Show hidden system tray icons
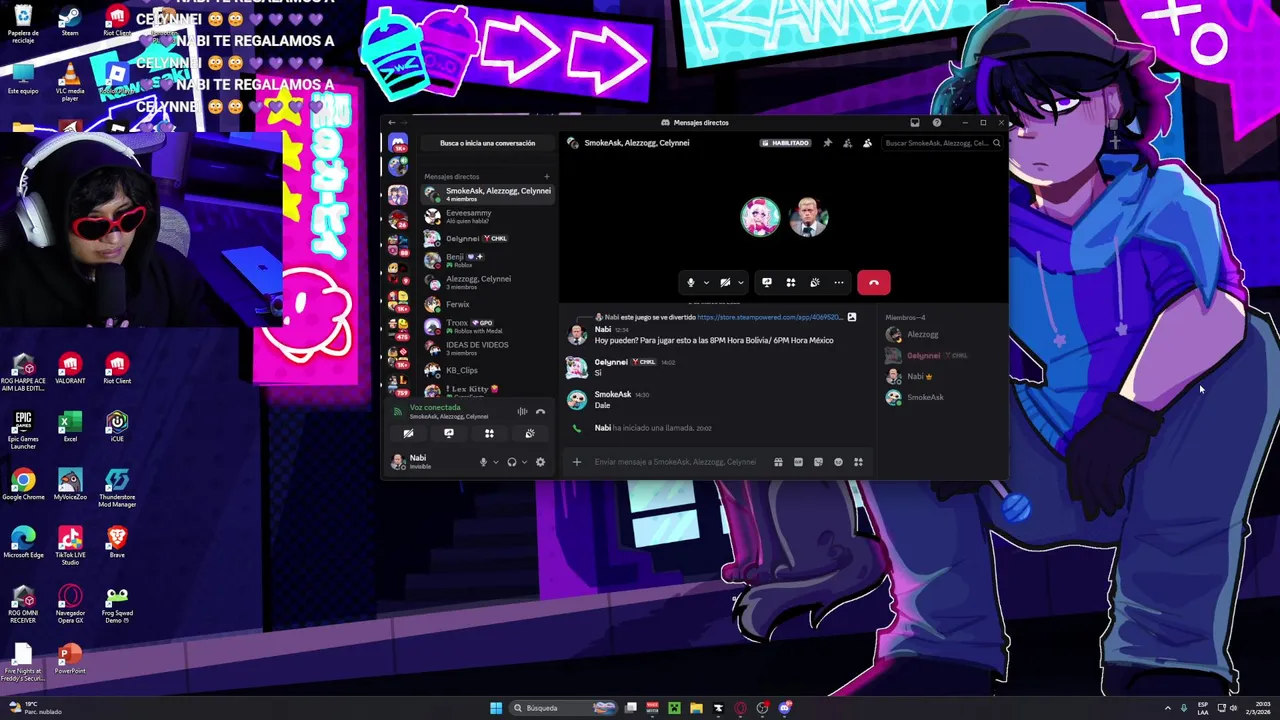This screenshot has width=1280, height=720. (x=1167, y=708)
